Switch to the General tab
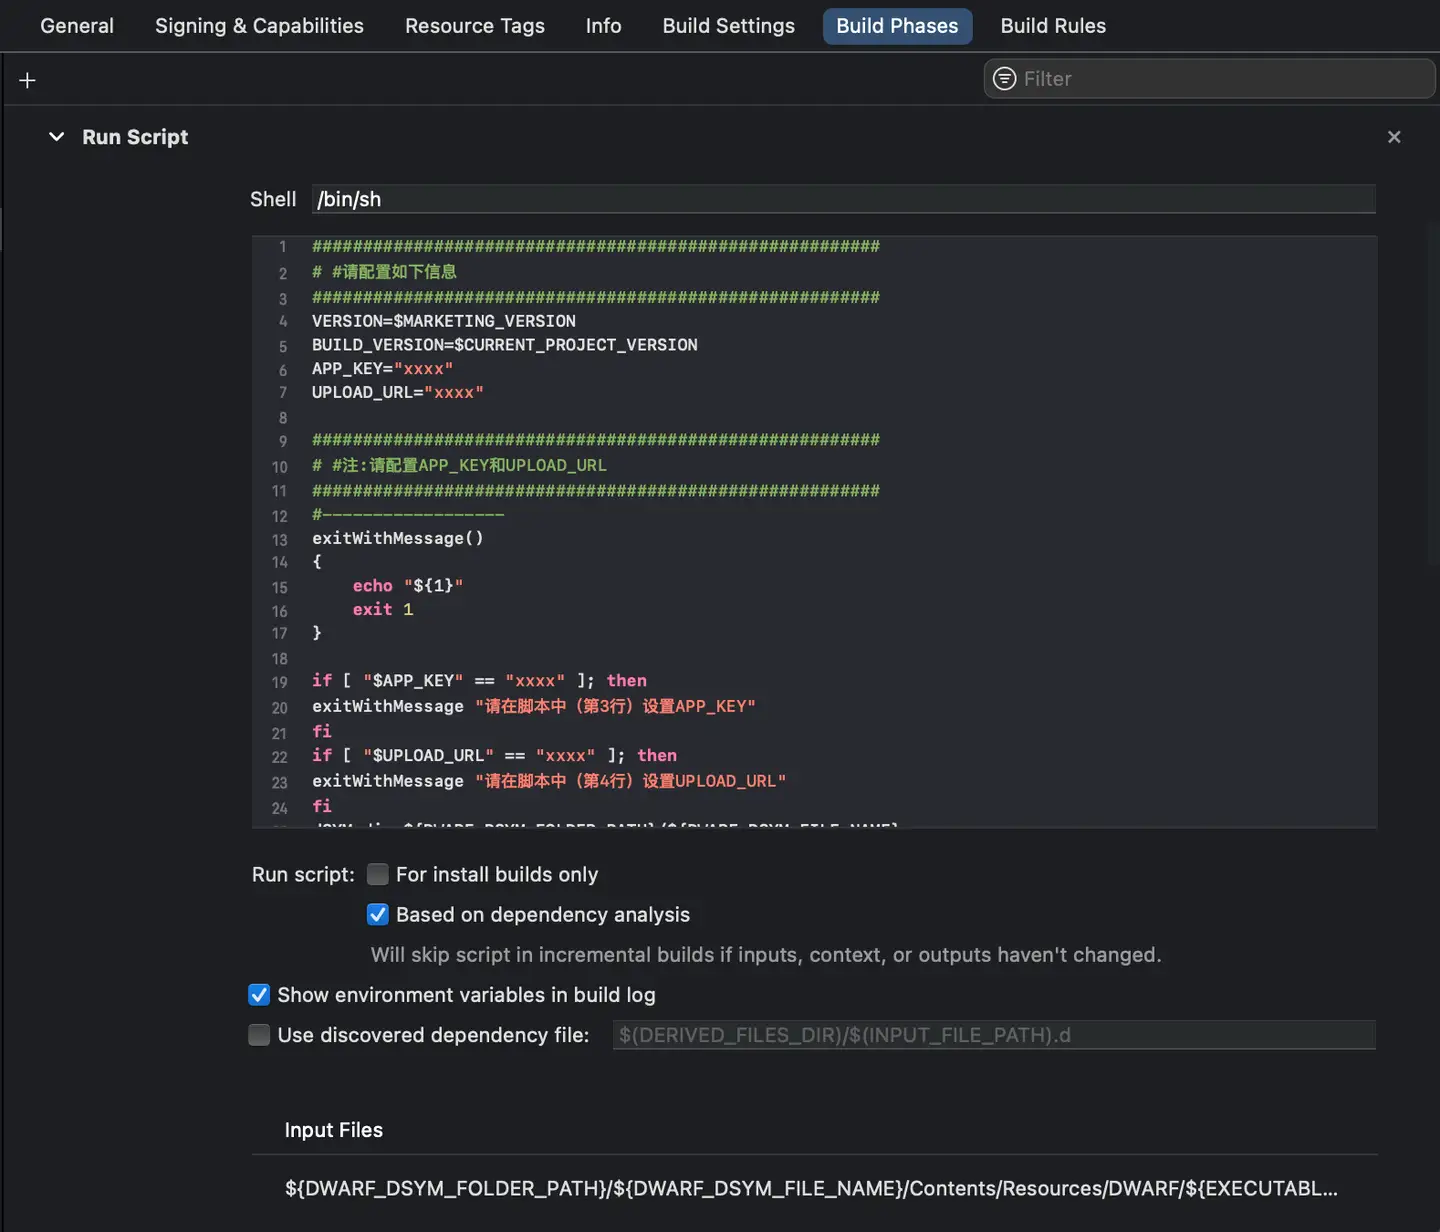The height and width of the screenshot is (1232, 1440). [x=77, y=26]
